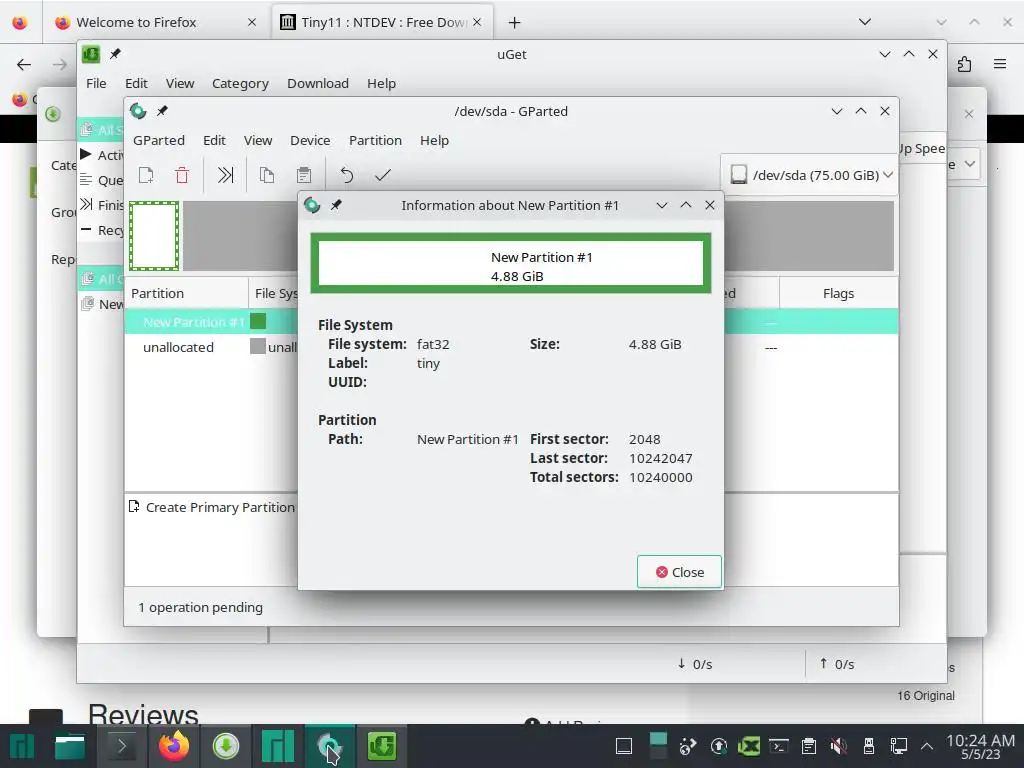The width and height of the screenshot is (1024, 768).
Task: Open the File menu in uGet
Action: click(x=96, y=83)
